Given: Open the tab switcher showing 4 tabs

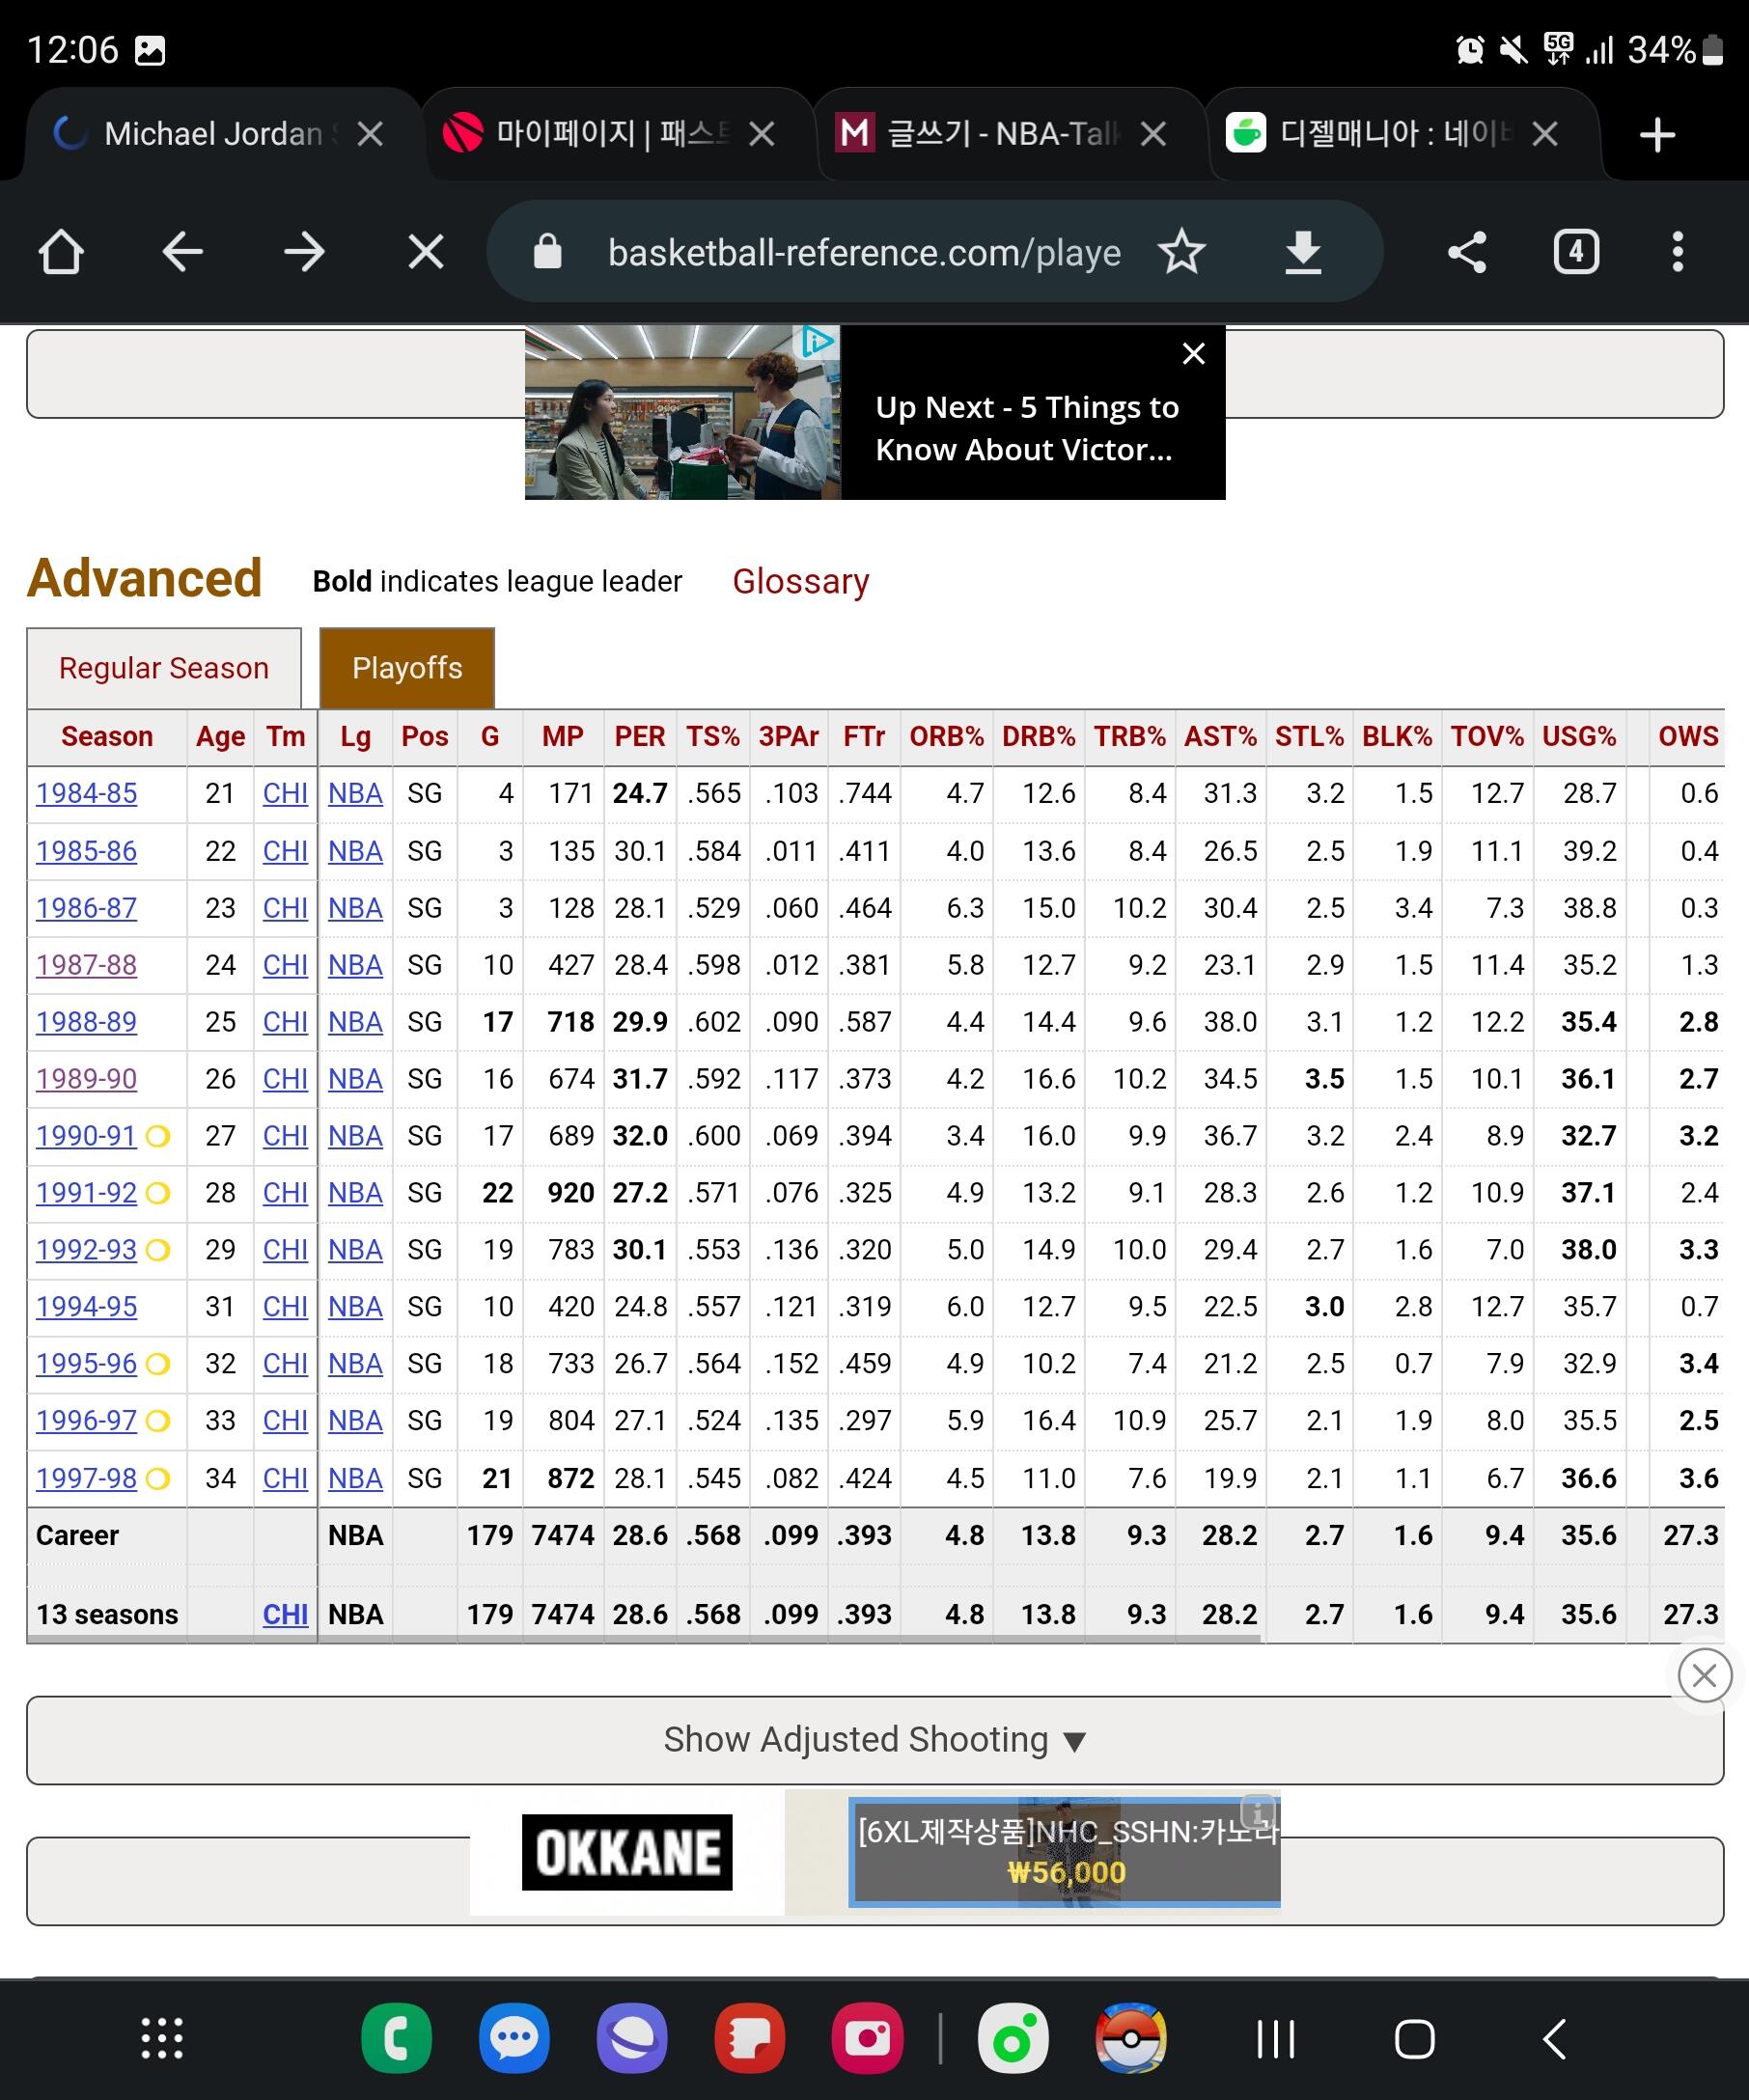Looking at the screenshot, I should [1576, 252].
